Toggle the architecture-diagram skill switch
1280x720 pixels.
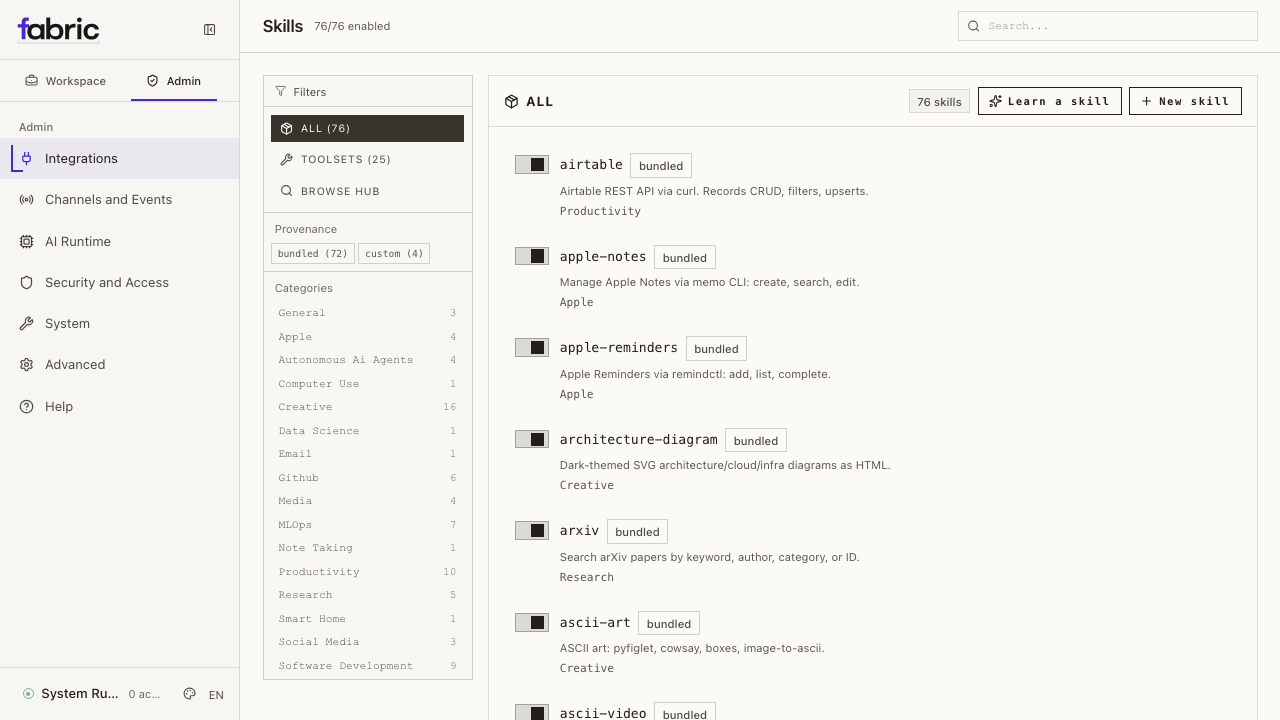point(532,439)
